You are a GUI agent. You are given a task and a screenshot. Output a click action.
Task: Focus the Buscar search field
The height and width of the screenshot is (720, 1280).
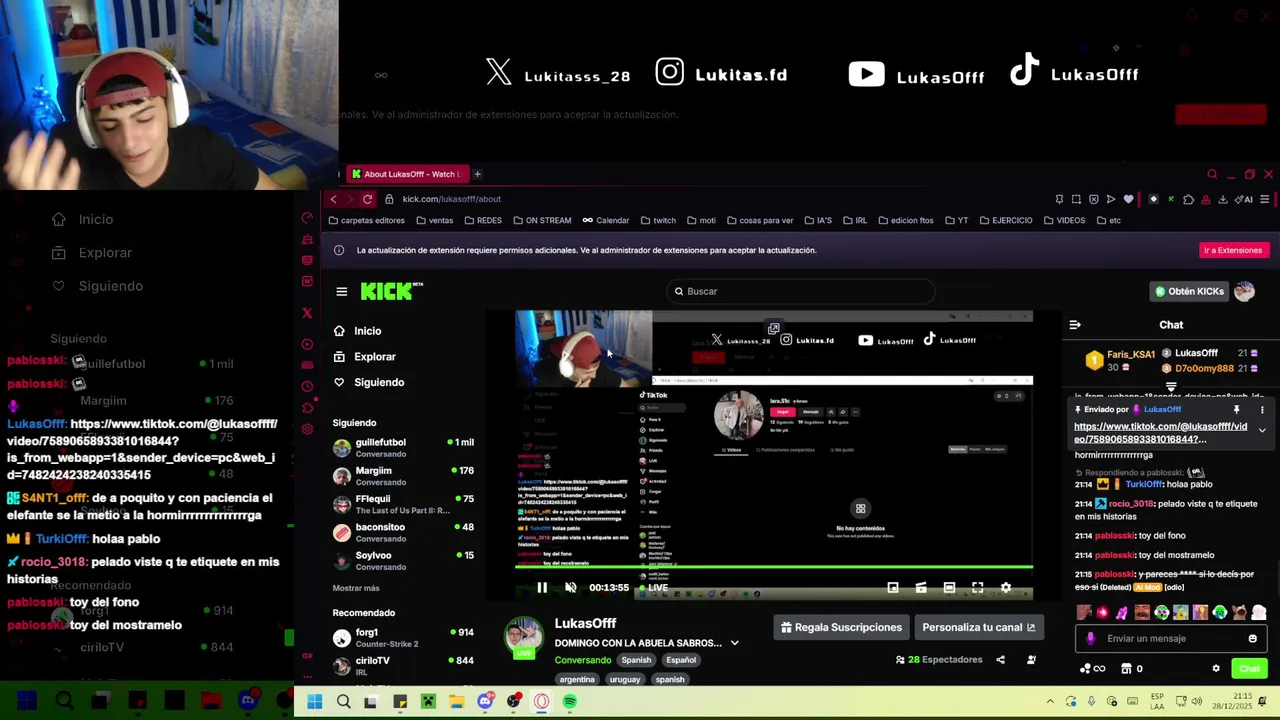coord(800,291)
